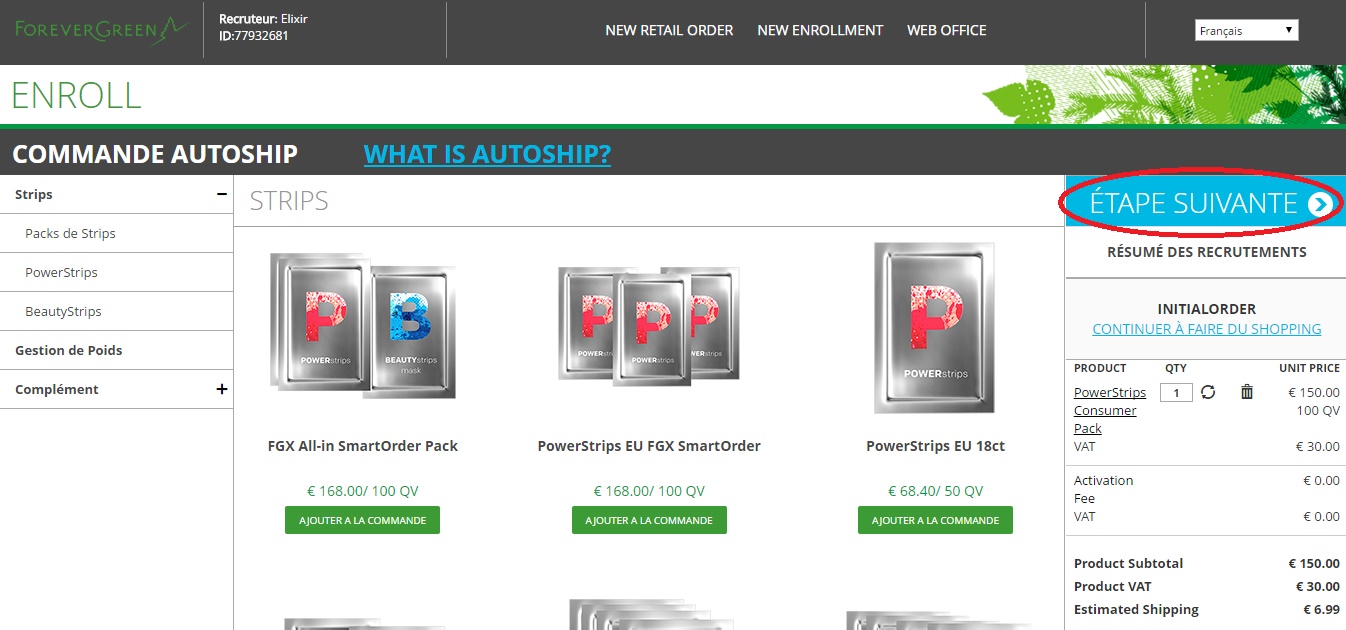
Task: Click the Product Subtotal label
Action: tap(1128, 563)
